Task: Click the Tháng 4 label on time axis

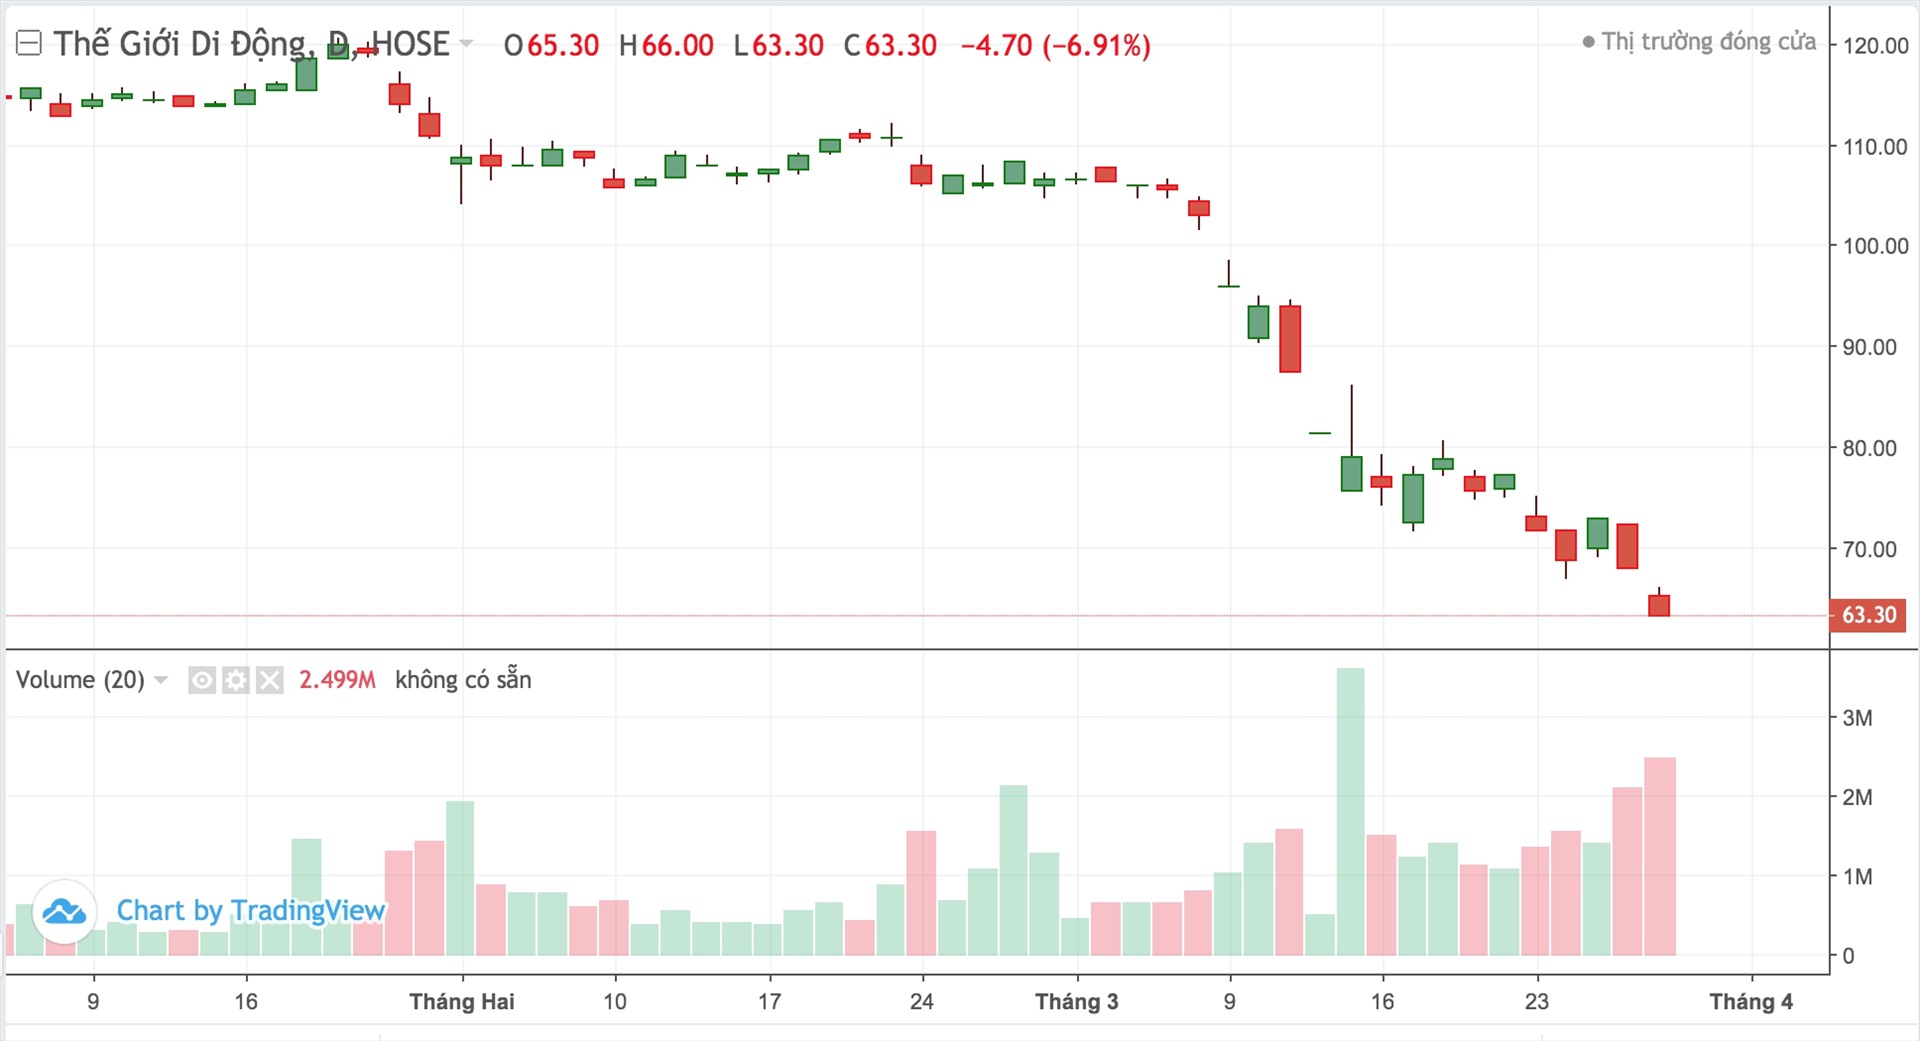Action: point(1751,1002)
